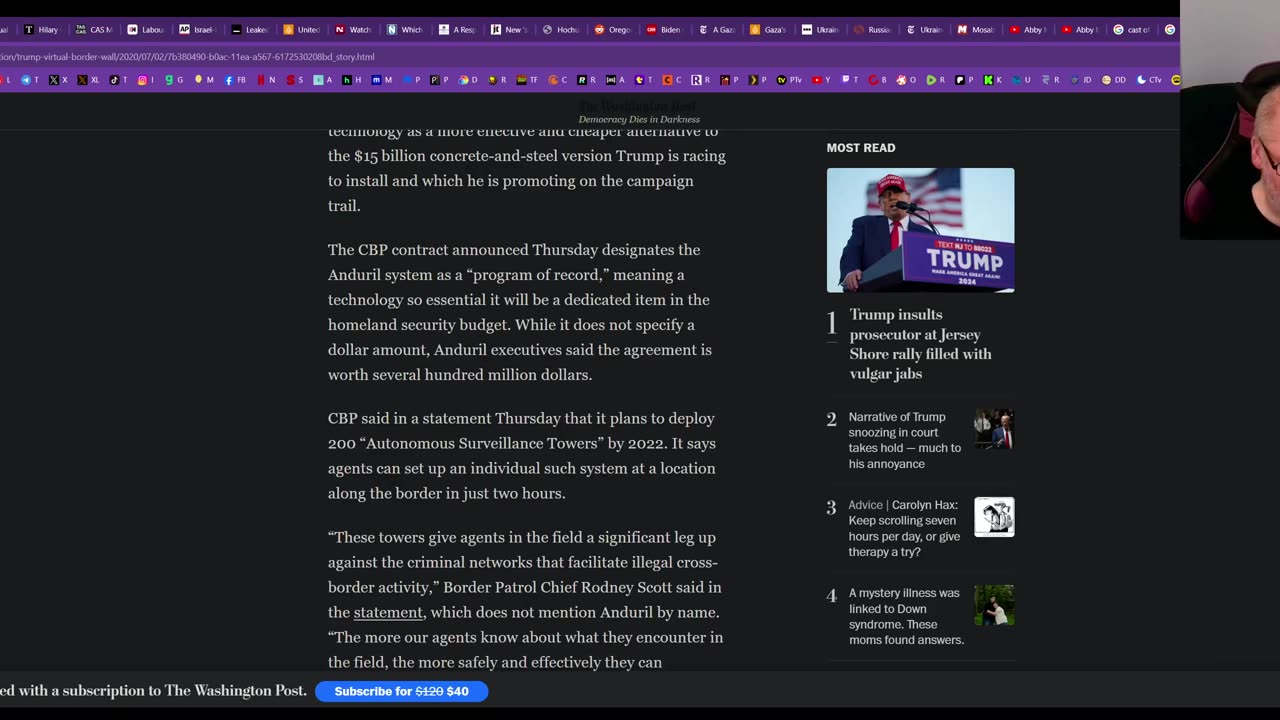1280x720 pixels.
Task: Open 'Narrative of Trump snoozing in court' story
Action: pyautogui.click(x=905, y=440)
